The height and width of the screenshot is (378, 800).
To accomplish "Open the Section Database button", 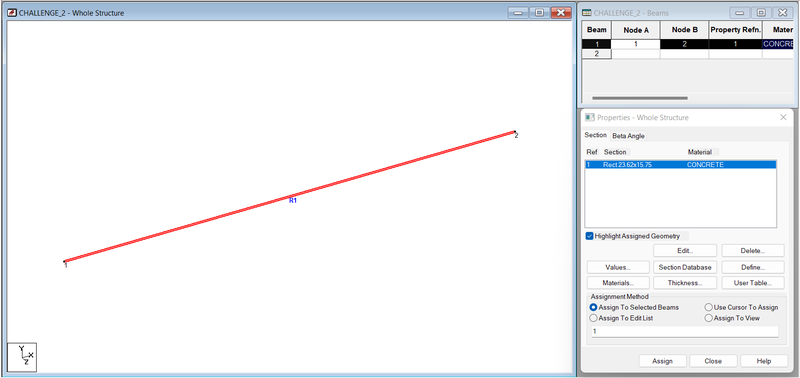I will click(685, 267).
